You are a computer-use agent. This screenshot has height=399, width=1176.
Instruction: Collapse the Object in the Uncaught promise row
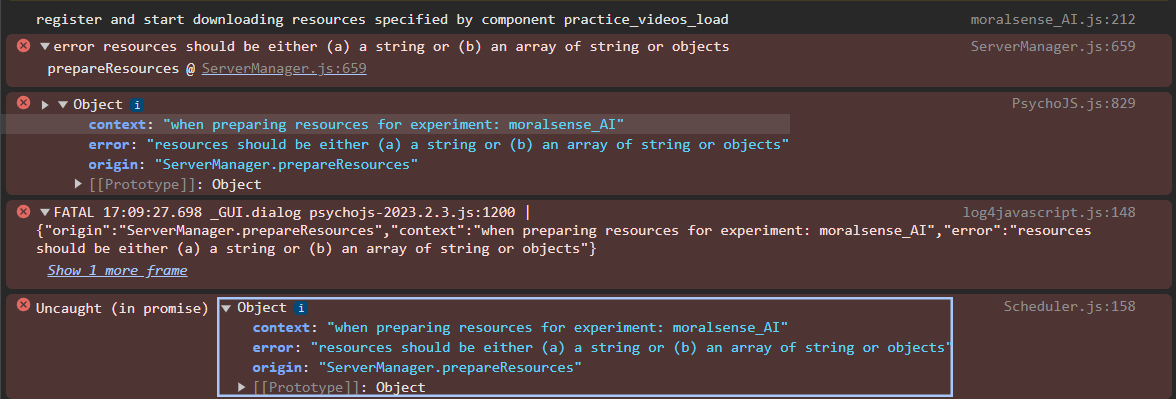(x=226, y=308)
